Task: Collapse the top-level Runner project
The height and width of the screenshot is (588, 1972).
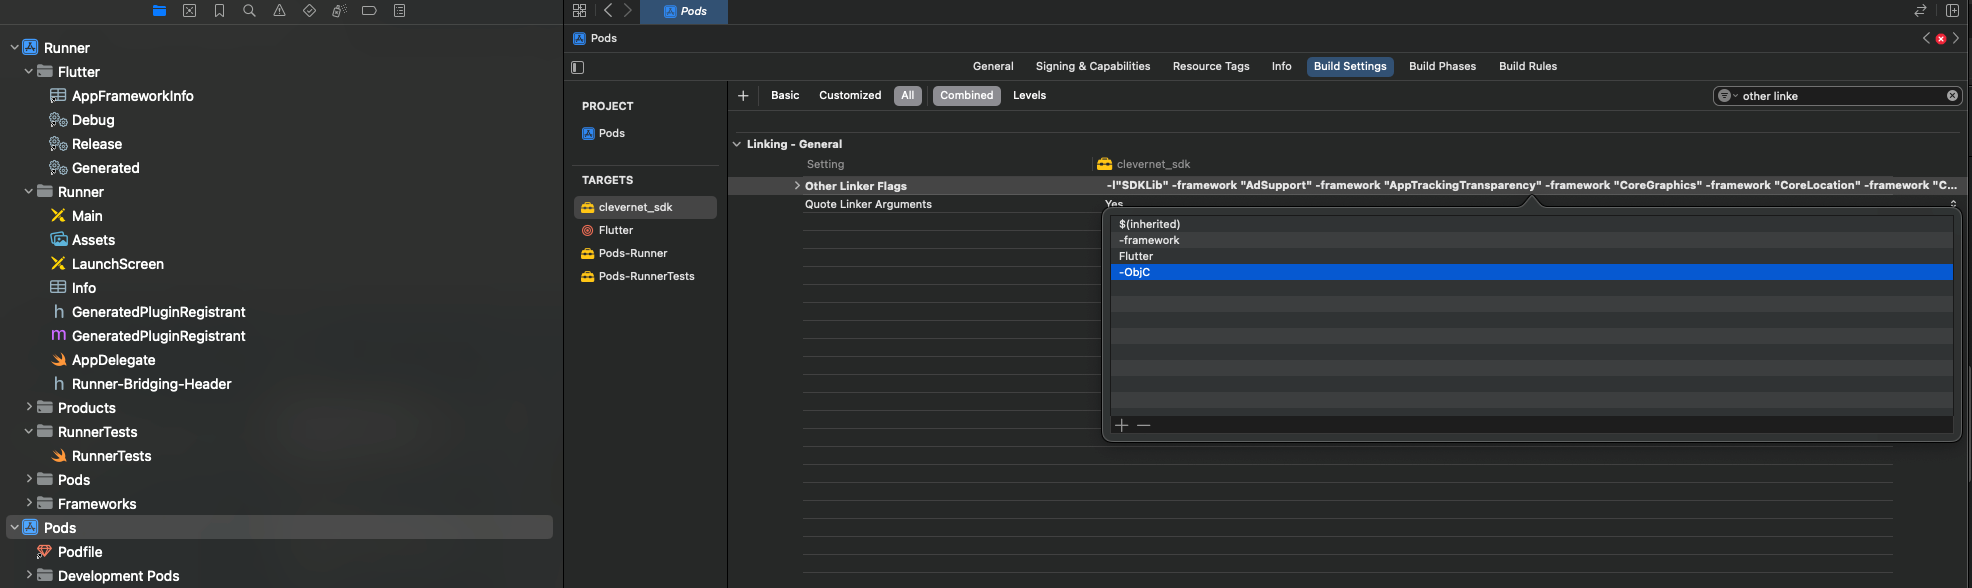Action: coord(14,47)
